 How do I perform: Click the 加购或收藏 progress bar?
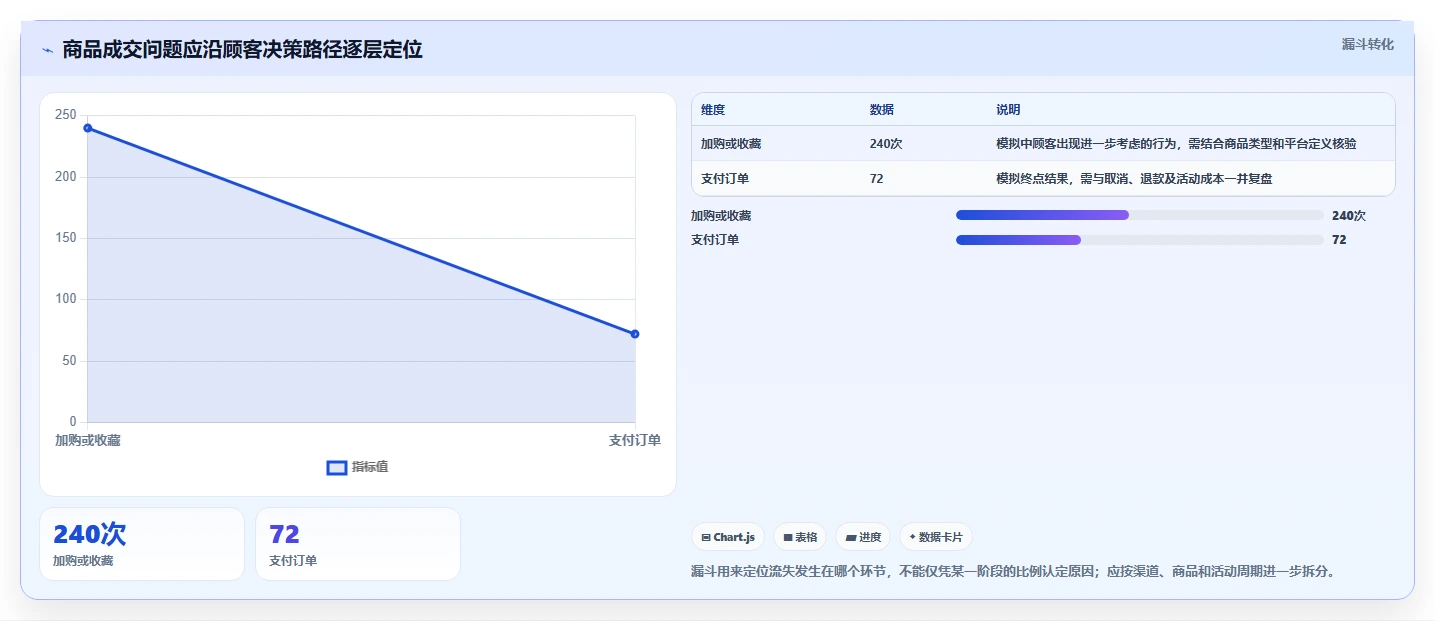point(1139,215)
